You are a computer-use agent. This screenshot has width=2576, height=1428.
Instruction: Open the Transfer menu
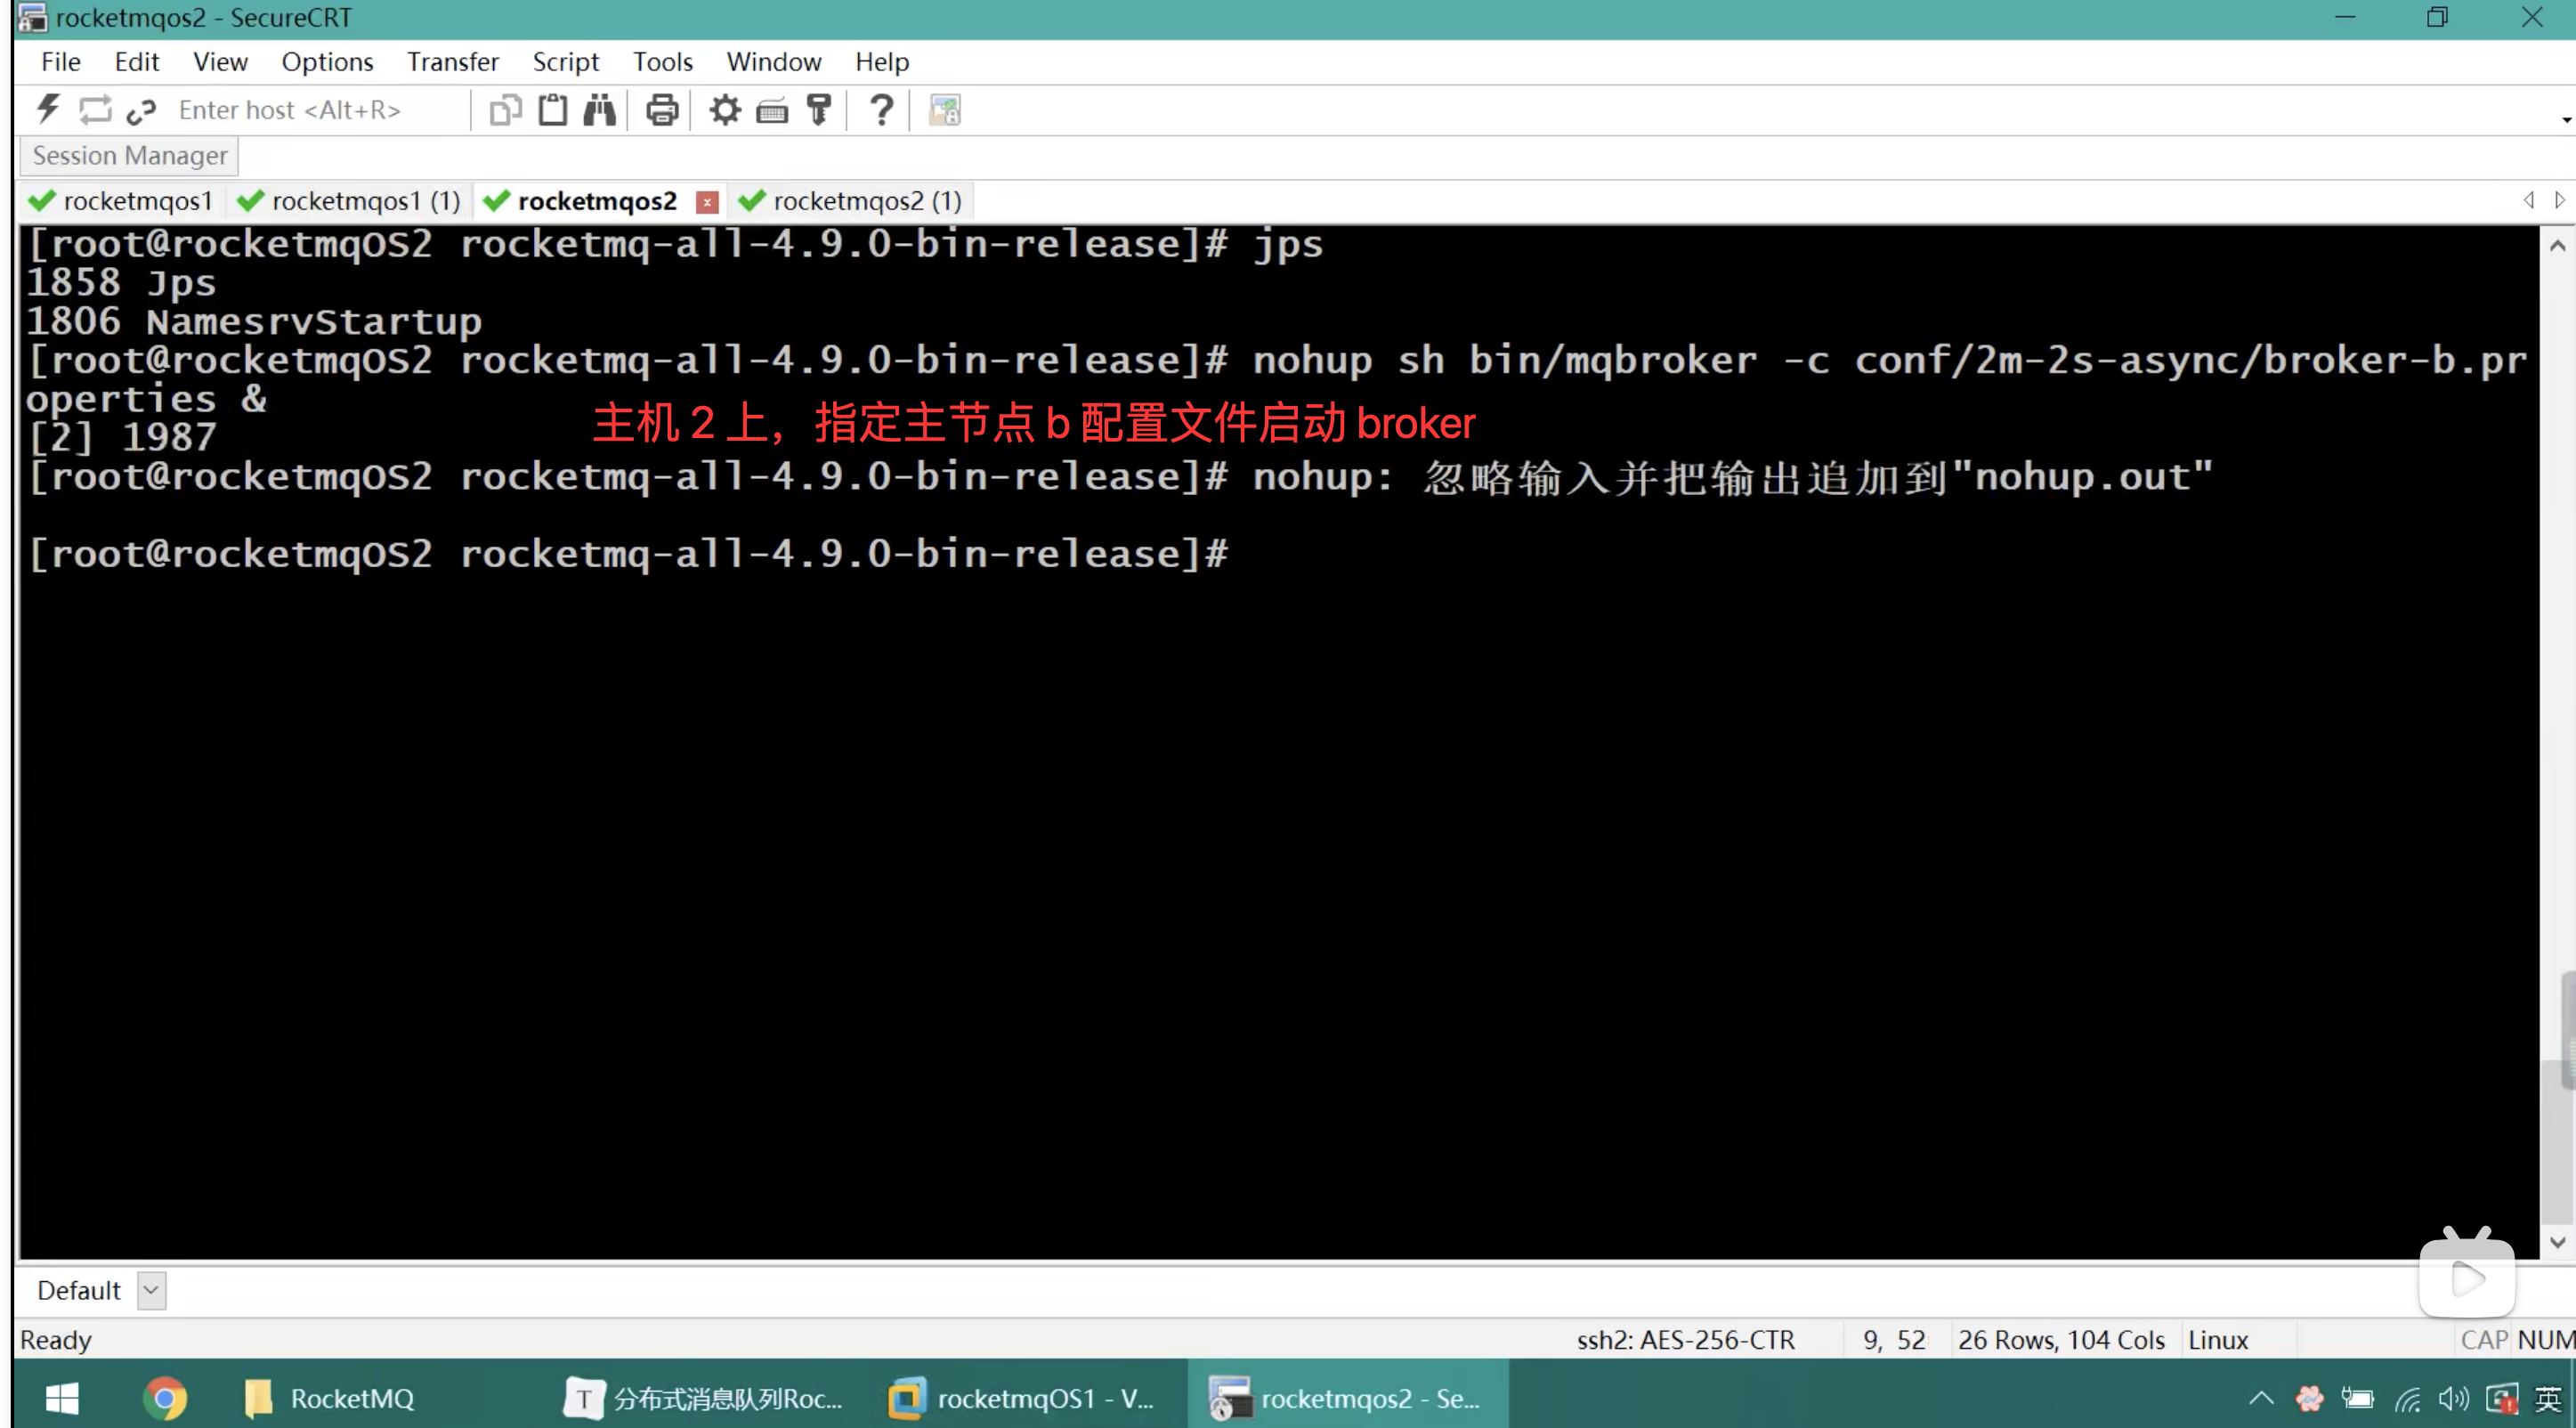point(452,62)
